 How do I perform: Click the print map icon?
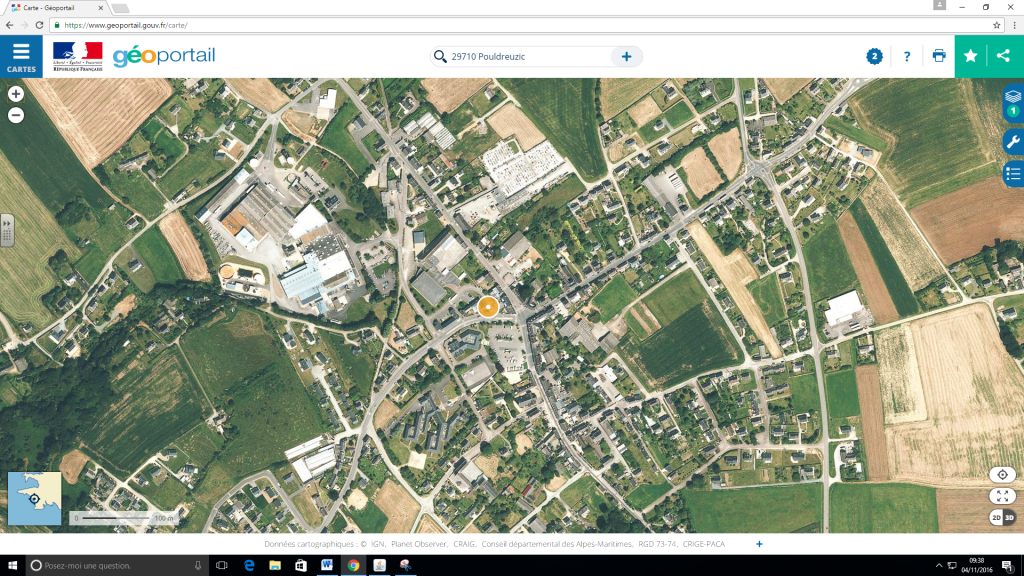coord(938,56)
